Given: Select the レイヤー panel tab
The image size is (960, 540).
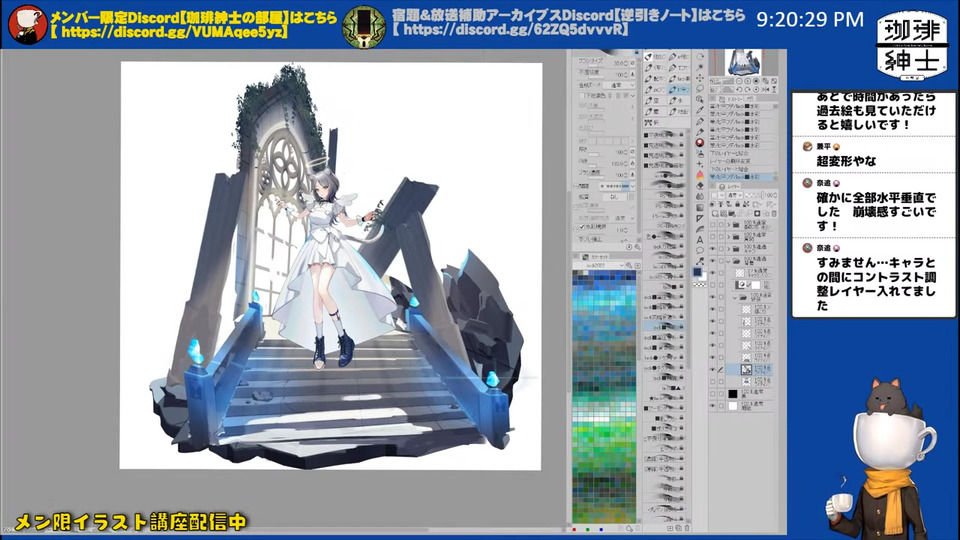Looking at the screenshot, I should (x=729, y=186).
